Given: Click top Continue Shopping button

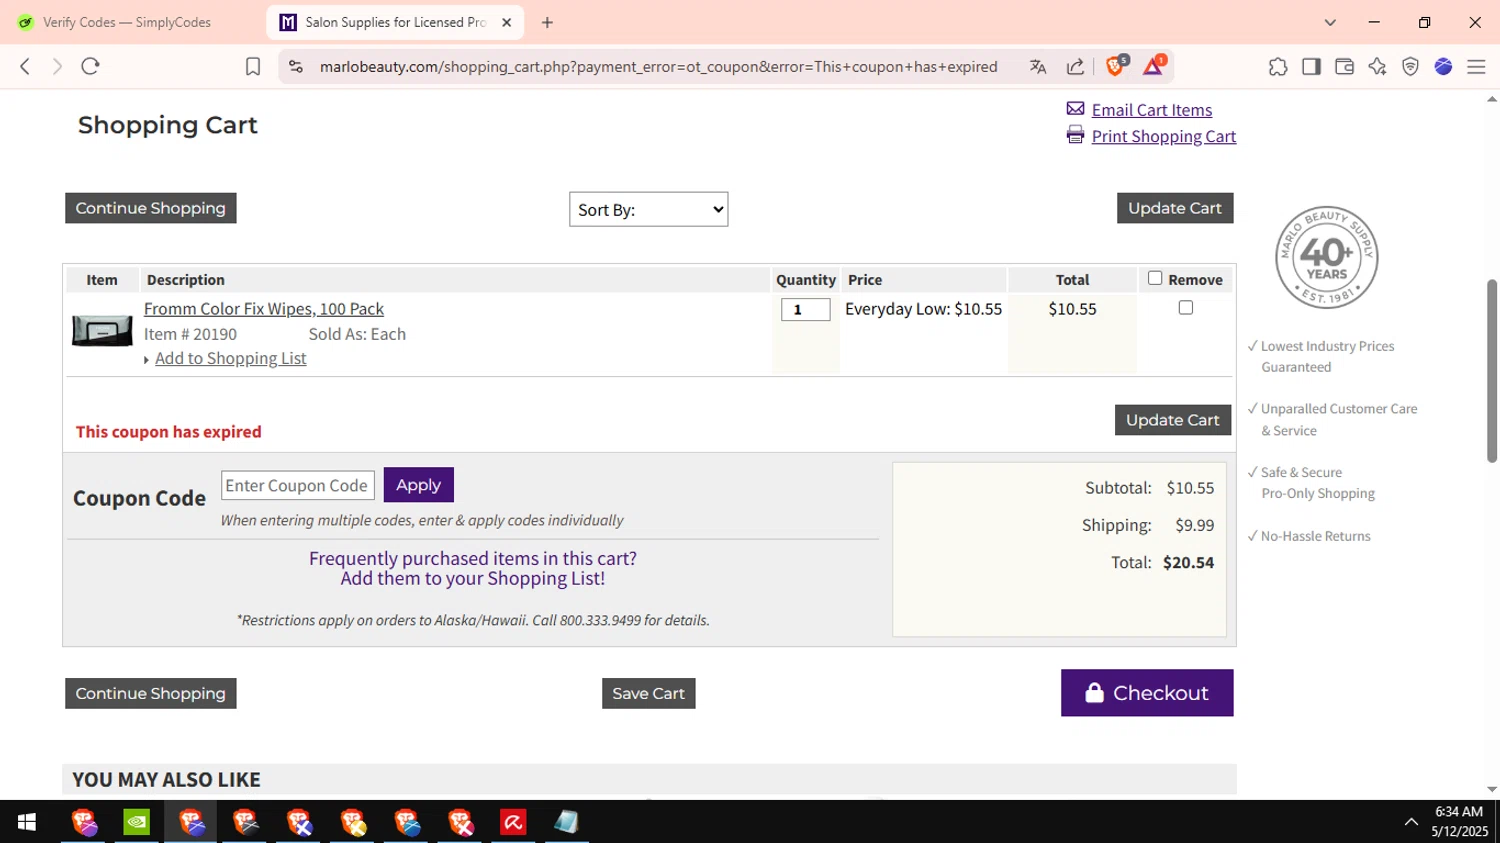Looking at the screenshot, I should point(151,208).
